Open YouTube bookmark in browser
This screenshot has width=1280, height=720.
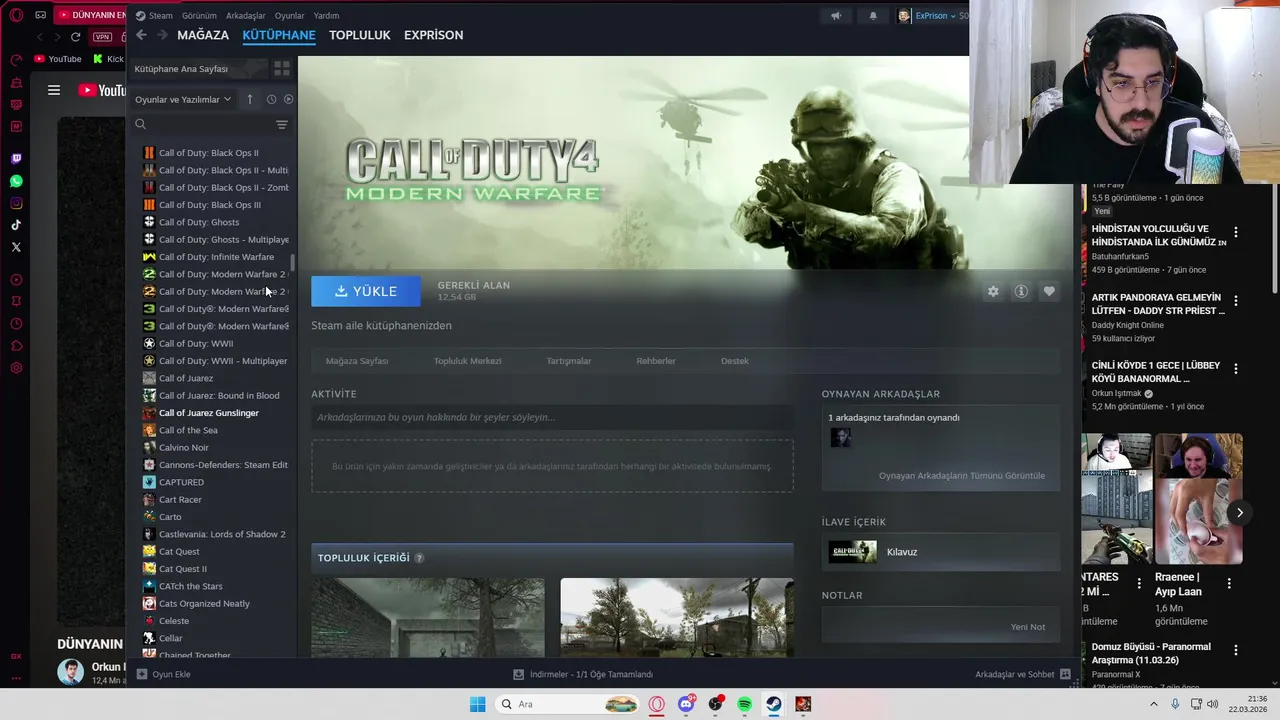58,59
